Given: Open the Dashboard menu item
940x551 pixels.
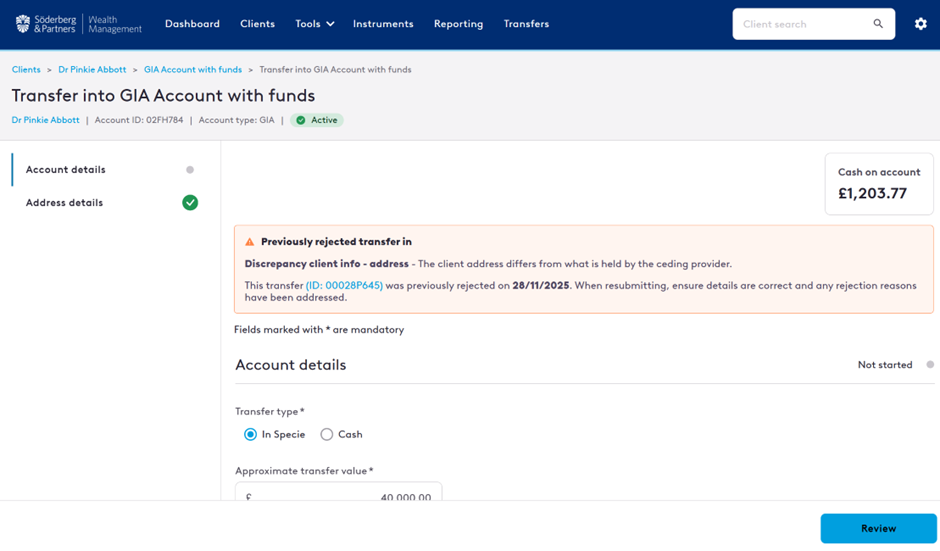Looking at the screenshot, I should click(192, 24).
